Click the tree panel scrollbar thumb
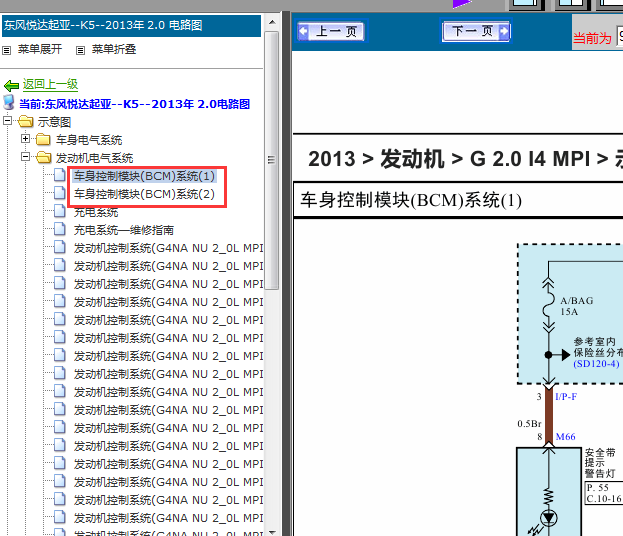Screen dimensions: 623x536 click(x=272, y=160)
